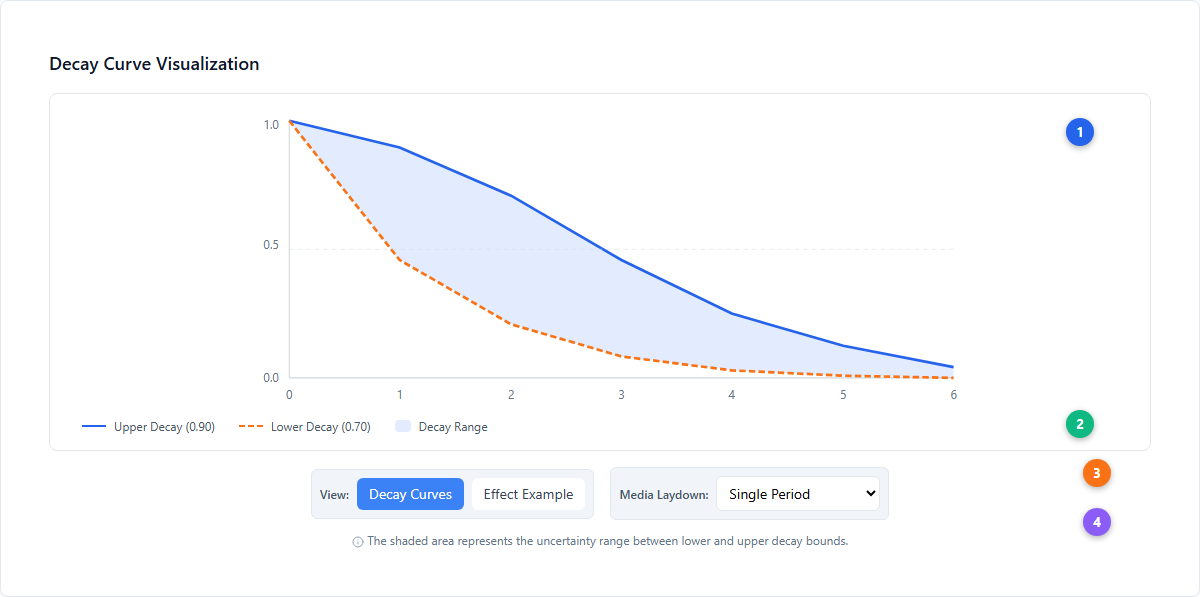Select the purple badge numbered 4
Screen dimensions: 1200x597
coord(1097,522)
